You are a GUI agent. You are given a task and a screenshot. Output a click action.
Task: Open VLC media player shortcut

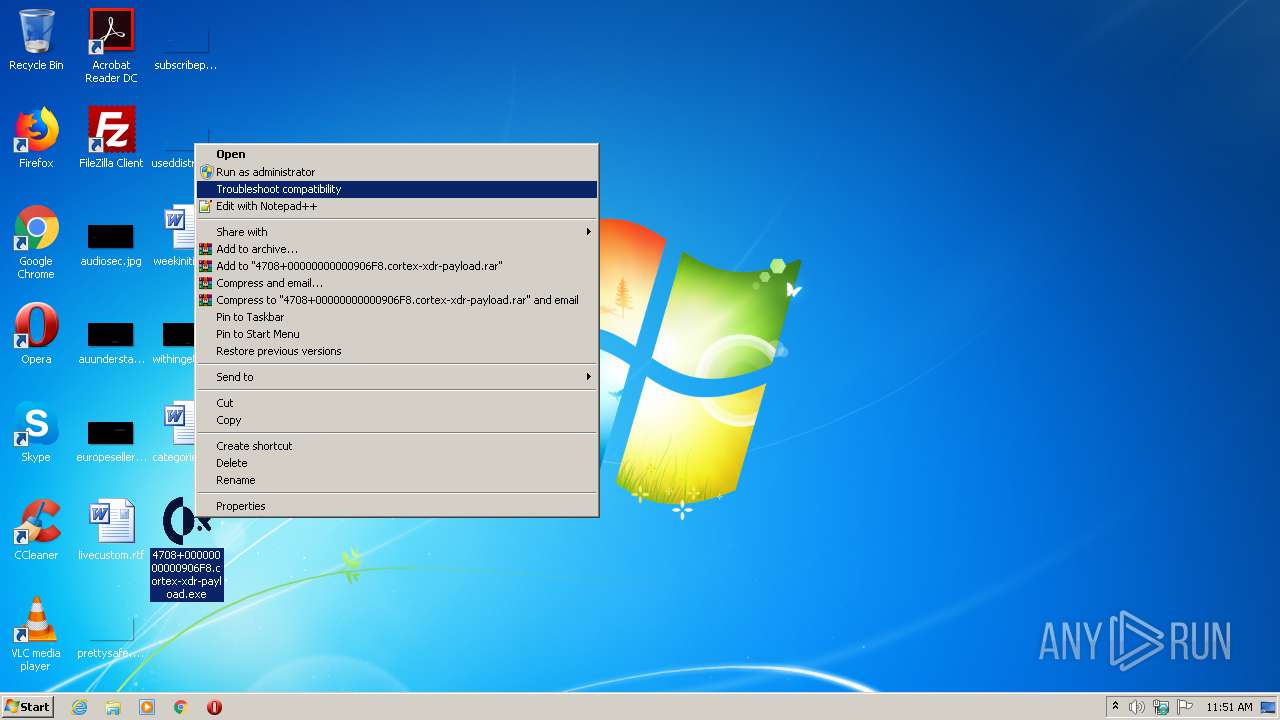pos(36,634)
